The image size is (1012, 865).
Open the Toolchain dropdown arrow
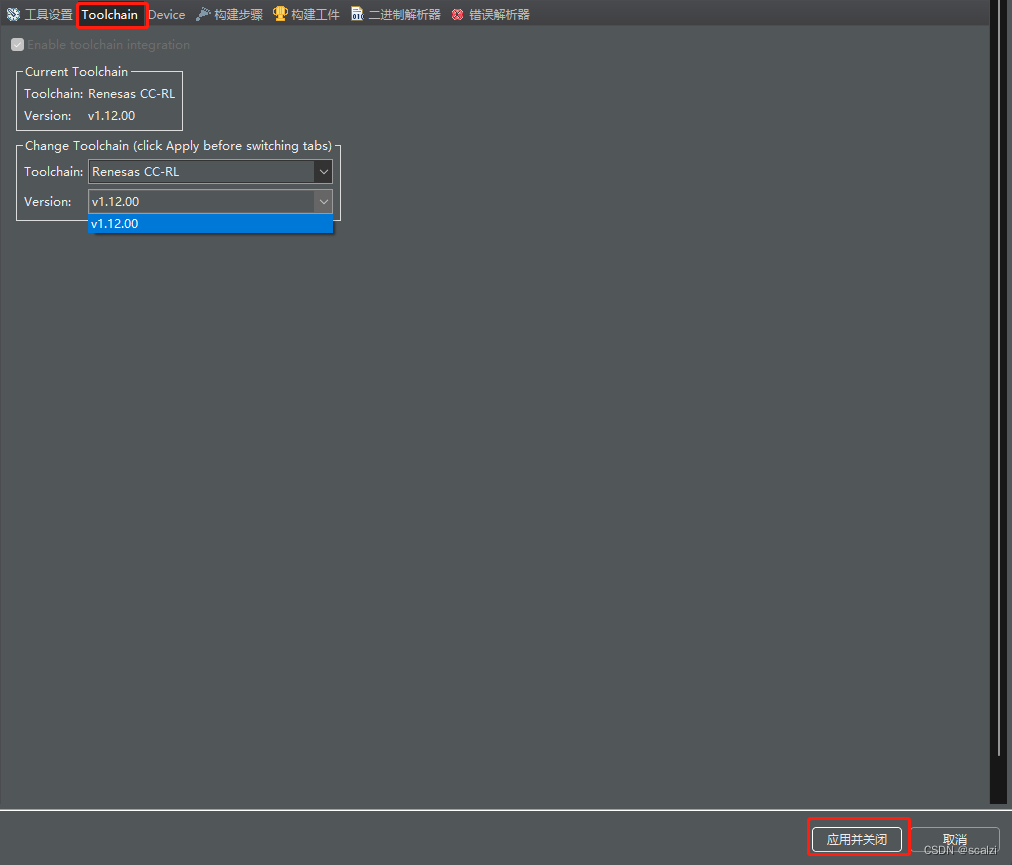tap(323, 171)
